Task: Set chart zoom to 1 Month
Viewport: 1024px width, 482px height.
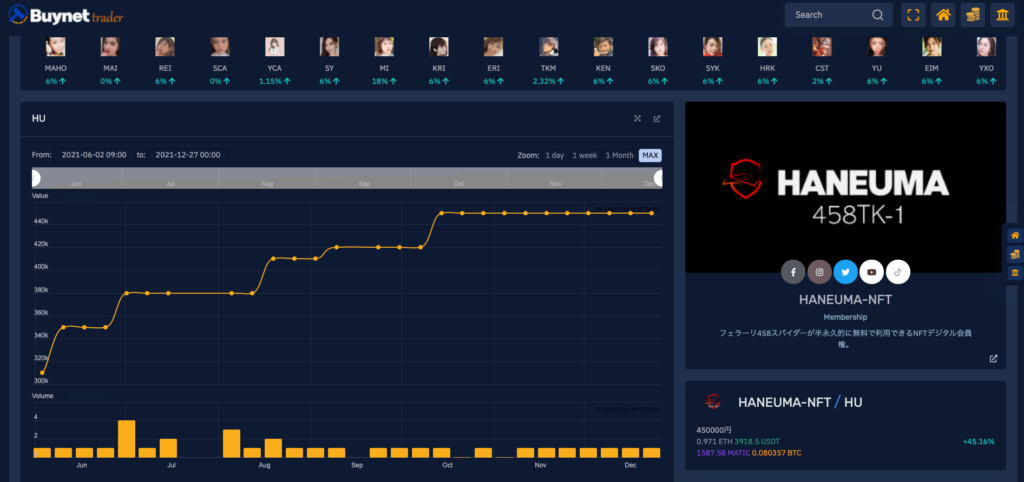Action: [619, 155]
